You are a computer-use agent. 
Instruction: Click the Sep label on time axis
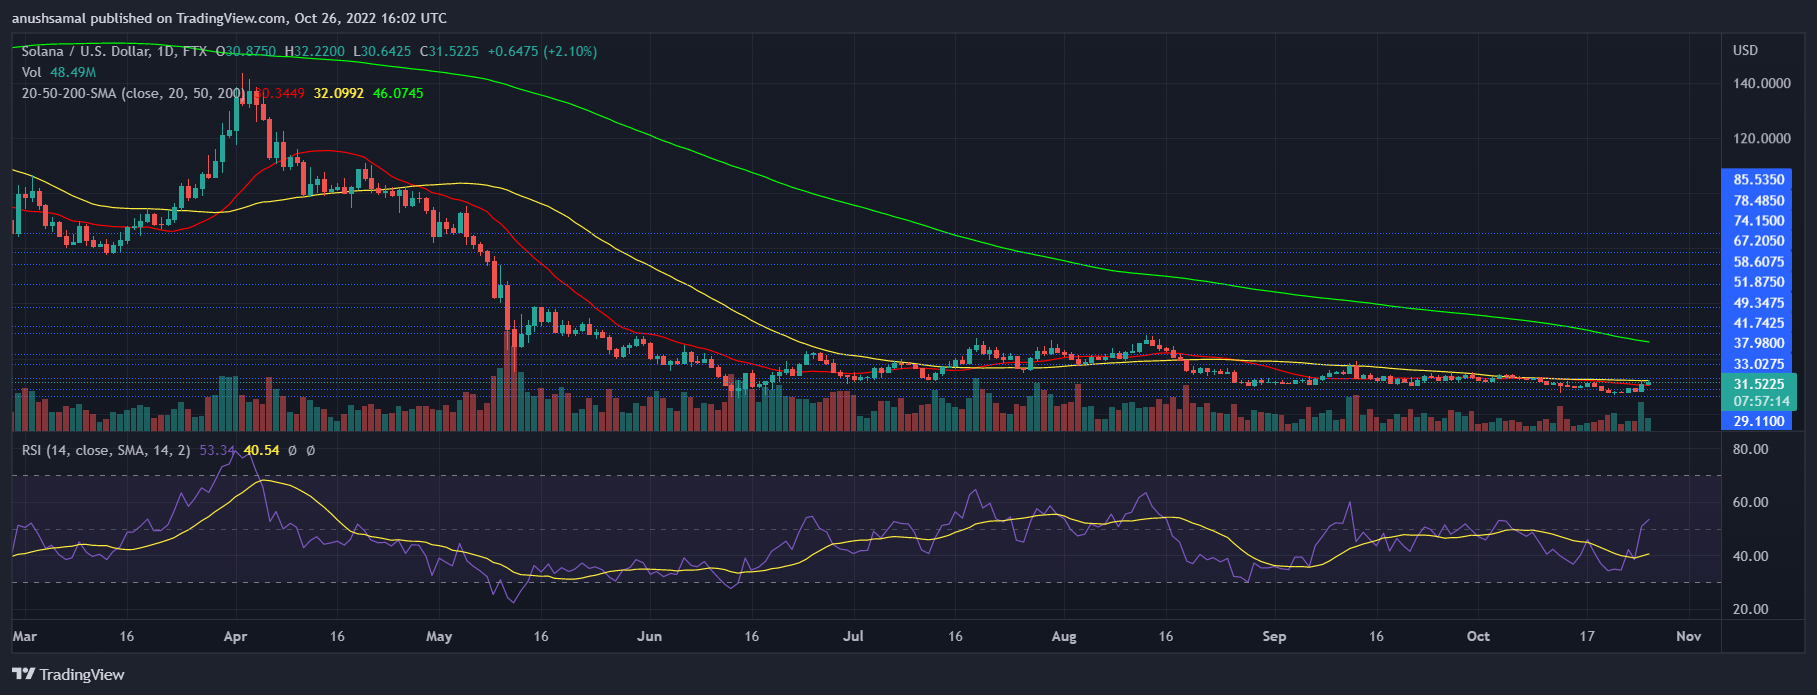[1274, 636]
